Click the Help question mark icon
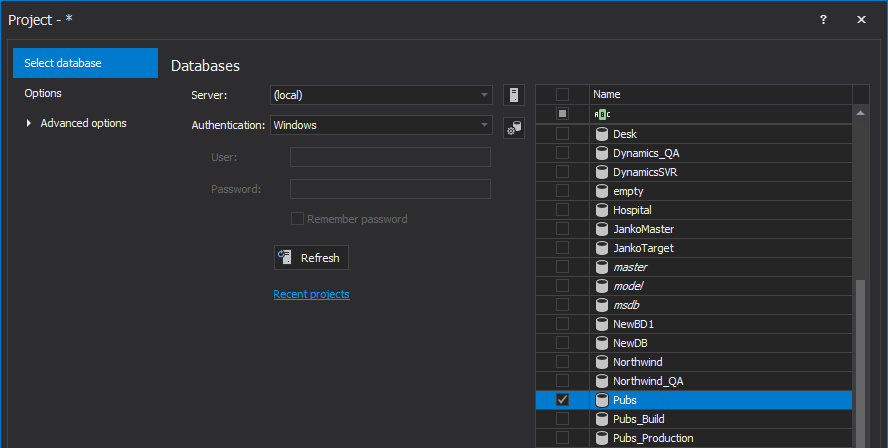The width and height of the screenshot is (888, 448). click(823, 19)
